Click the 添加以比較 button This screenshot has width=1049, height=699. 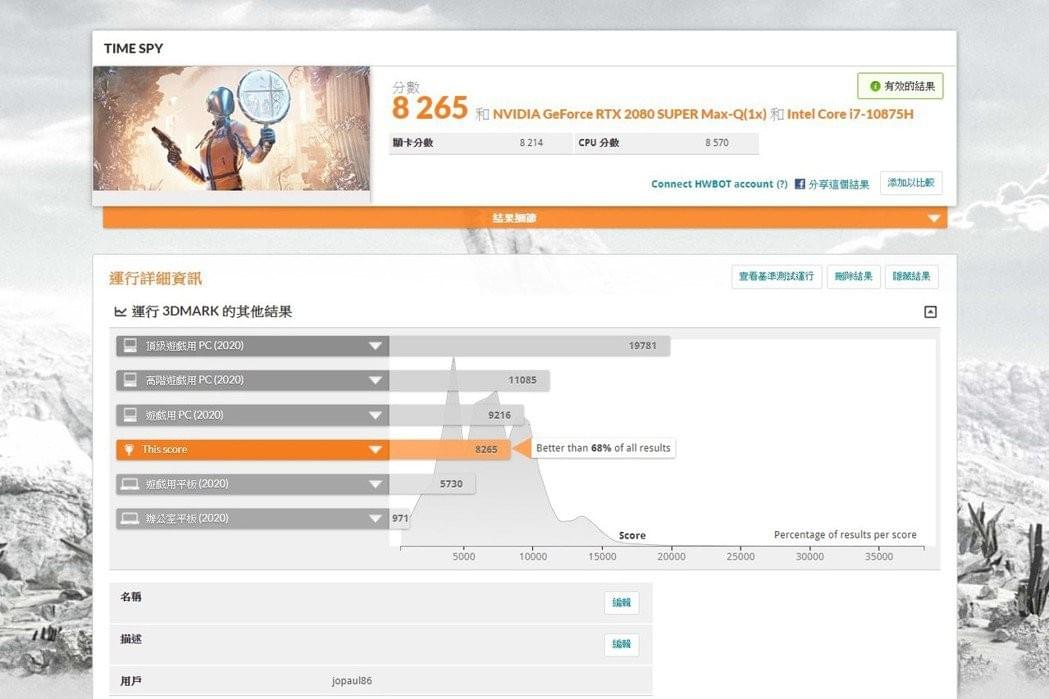(x=911, y=183)
